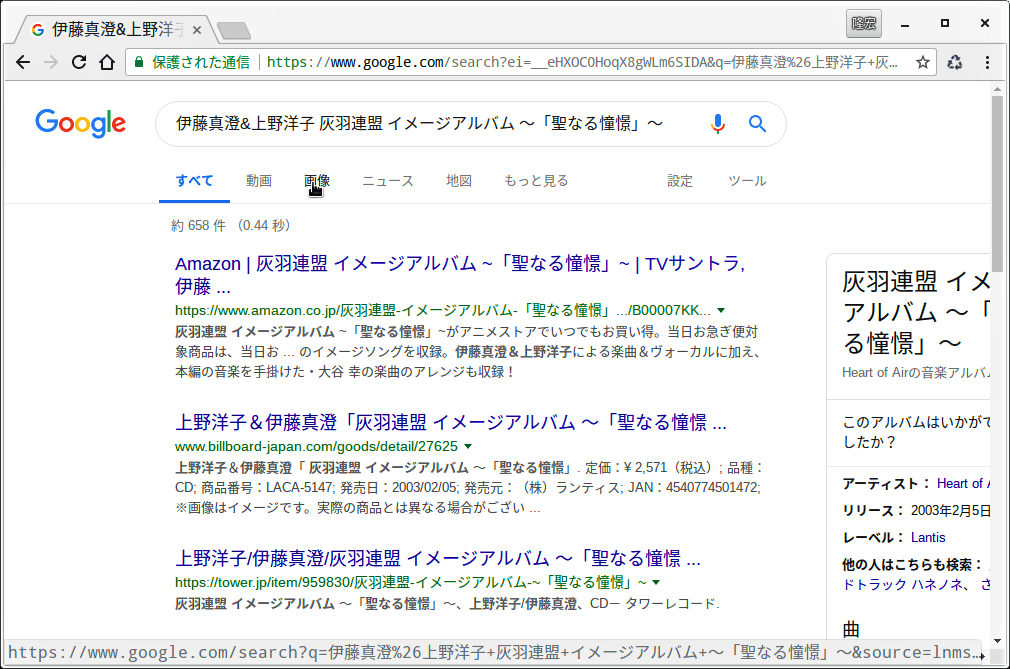Switch to the 地図 results tab
Viewport: 1010px width, 669px height.
pos(459,181)
